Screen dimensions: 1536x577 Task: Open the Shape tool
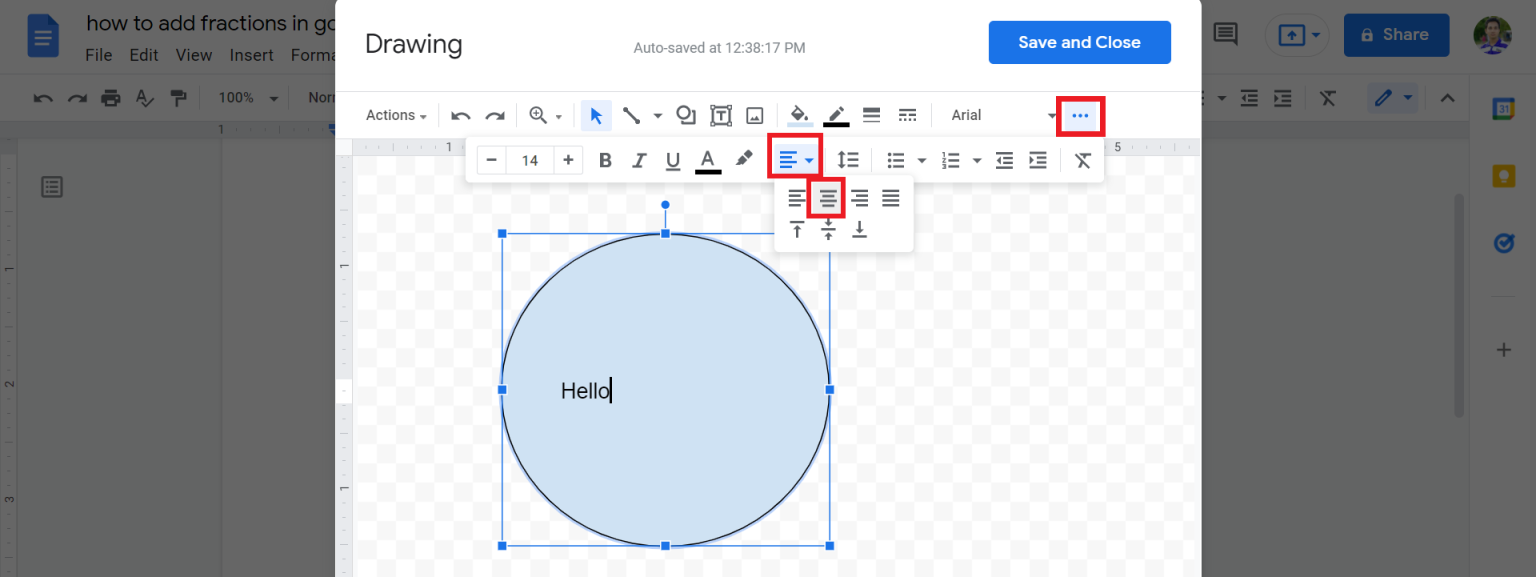click(x=686, y=115)
